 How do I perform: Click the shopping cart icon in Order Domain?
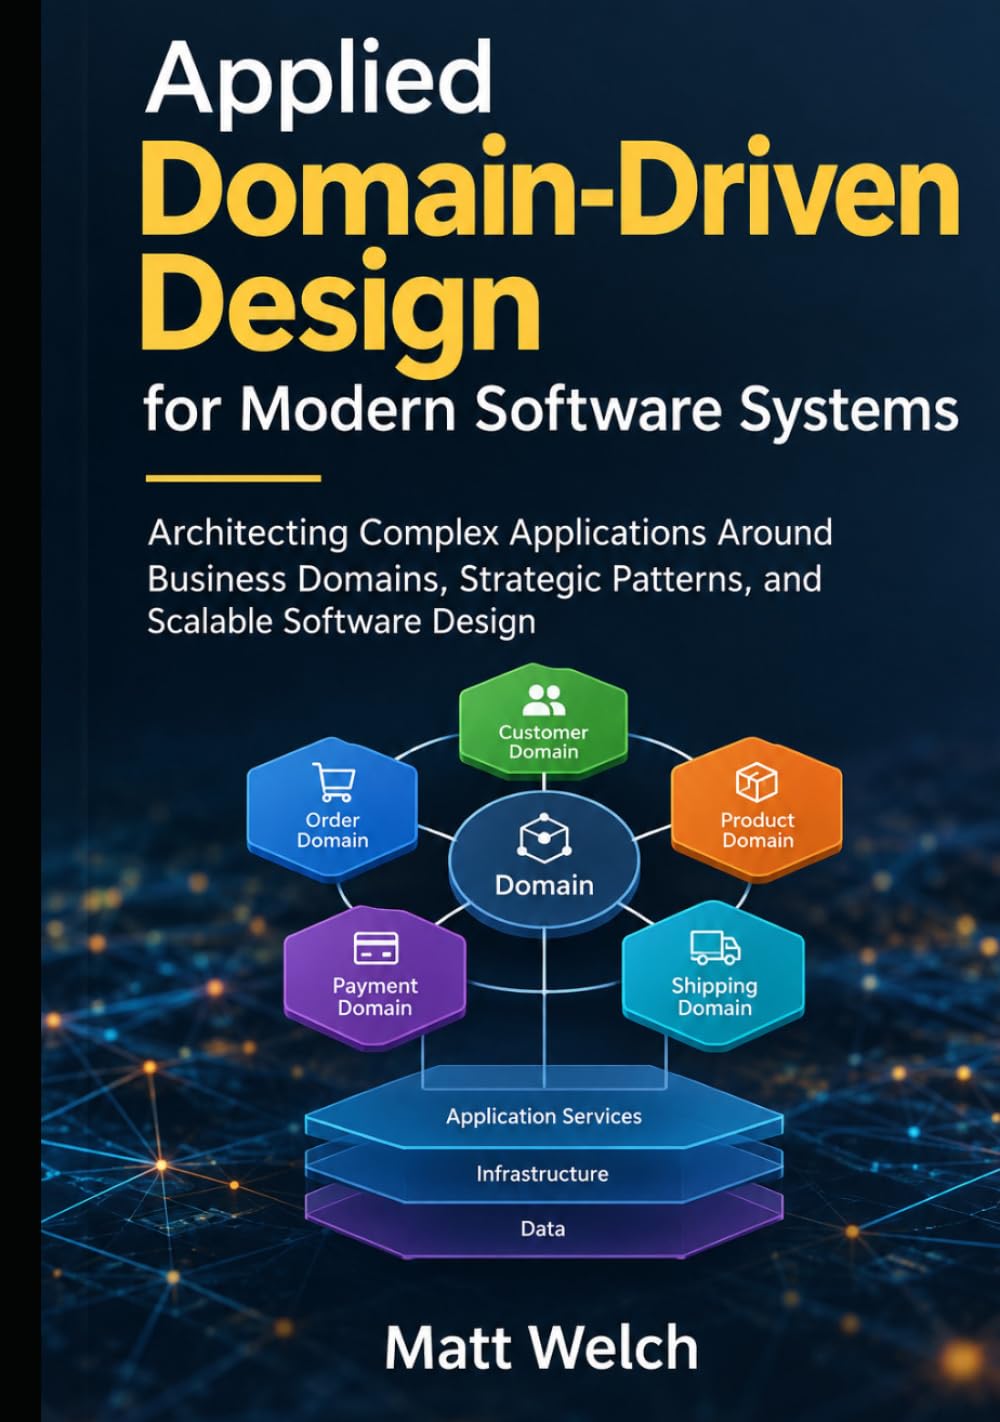[332, 782]
